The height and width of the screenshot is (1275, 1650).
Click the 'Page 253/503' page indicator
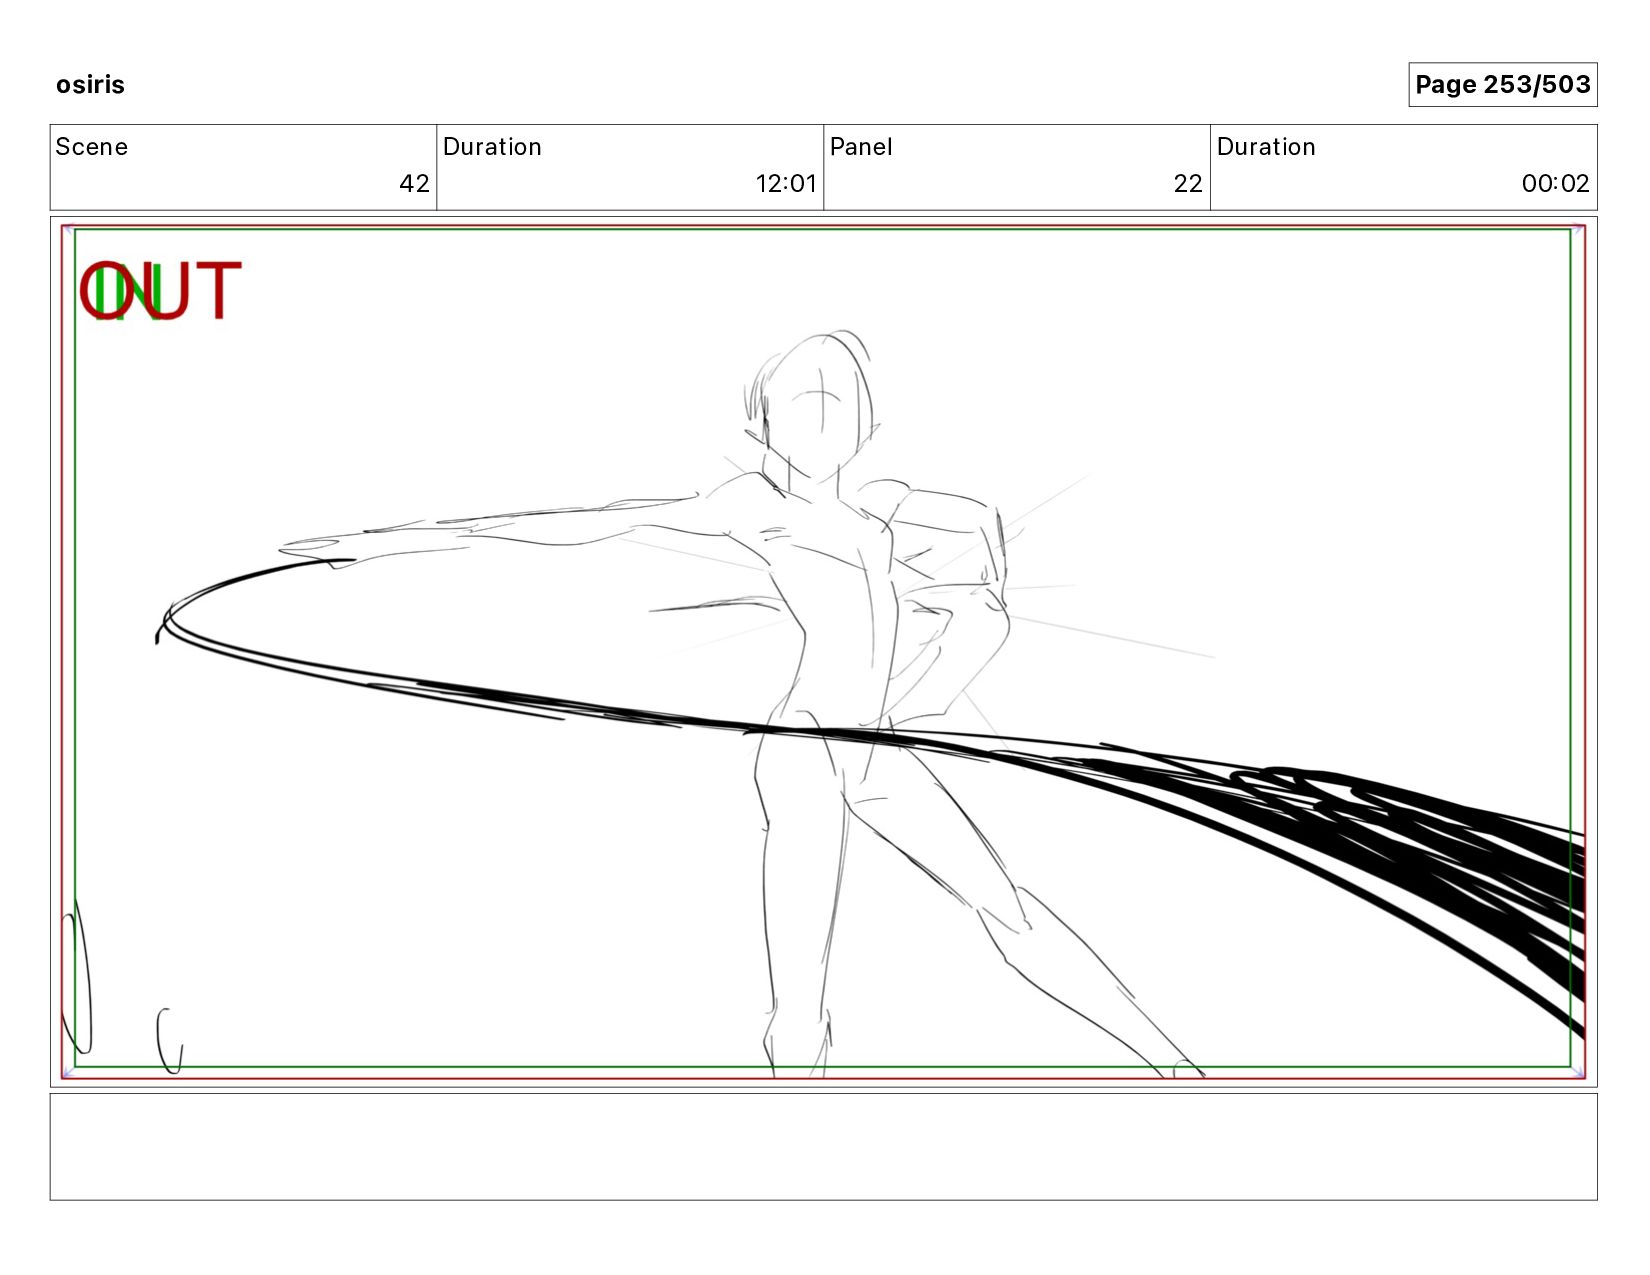click(x=1502, y=85)
